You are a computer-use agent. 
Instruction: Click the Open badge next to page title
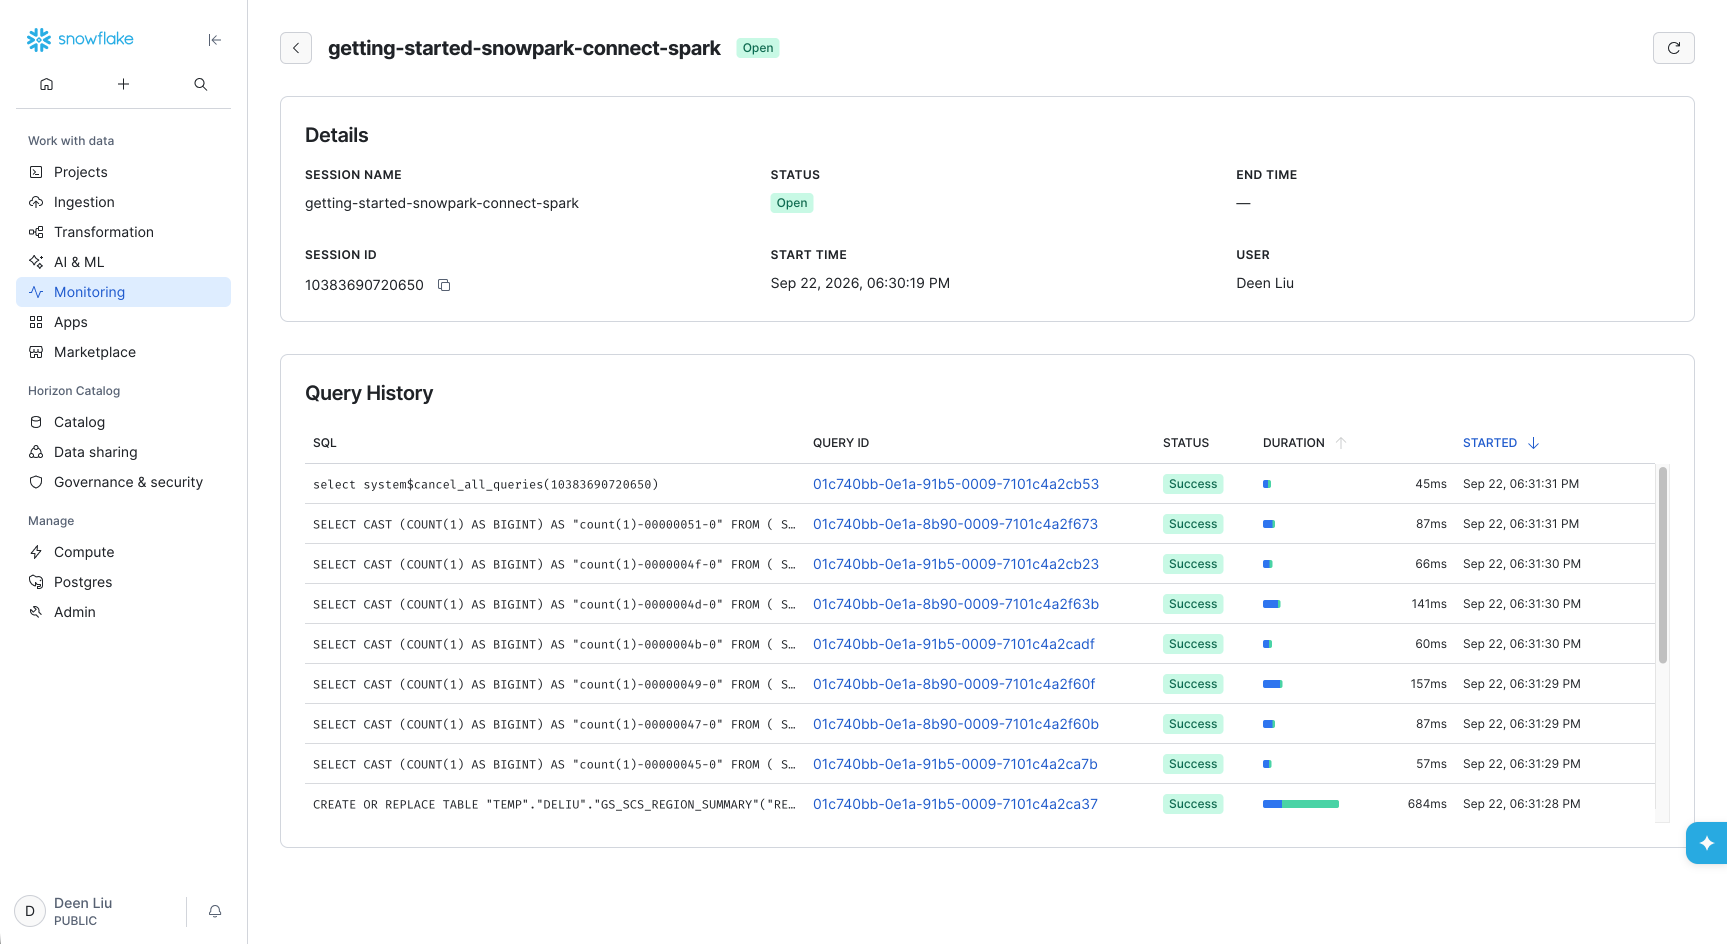click(758, 48)
